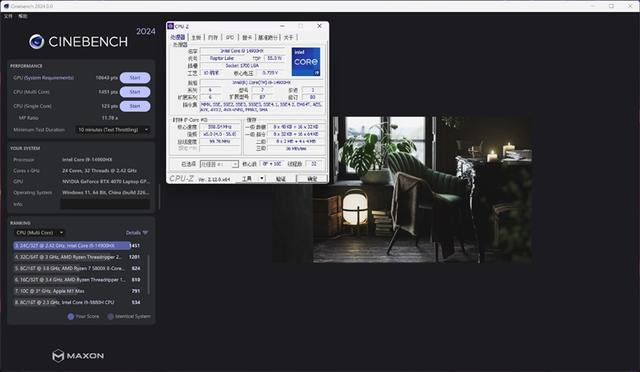Click the Info input field
This screenshot has width=640, height=372.
click(105, 204)
